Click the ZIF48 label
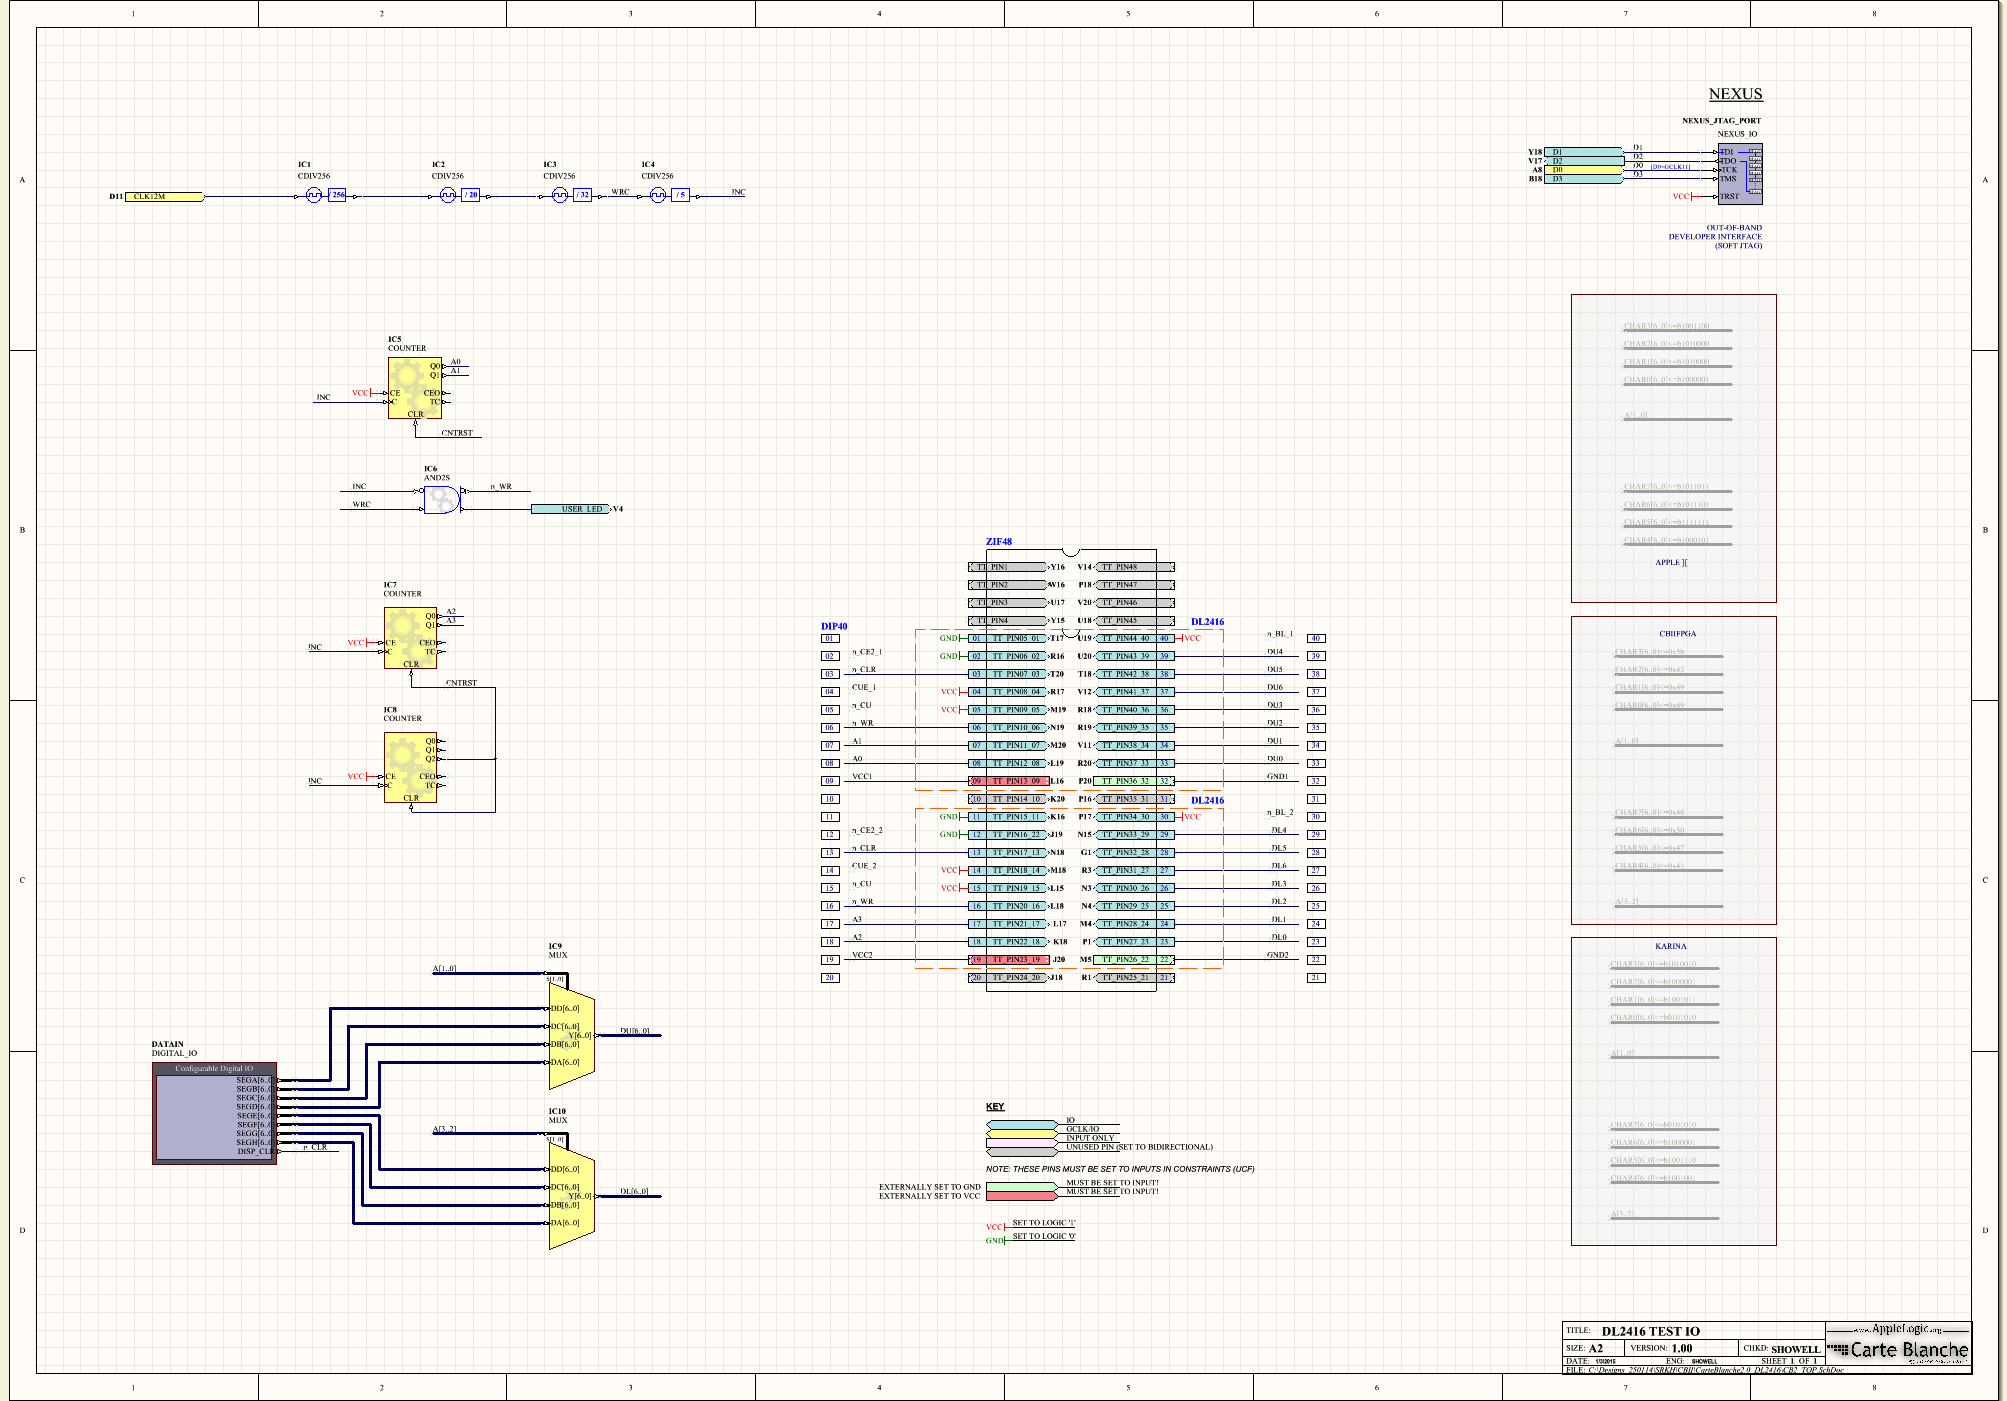The width and height of the screenshot is (2007, 1401). point(999,542)
